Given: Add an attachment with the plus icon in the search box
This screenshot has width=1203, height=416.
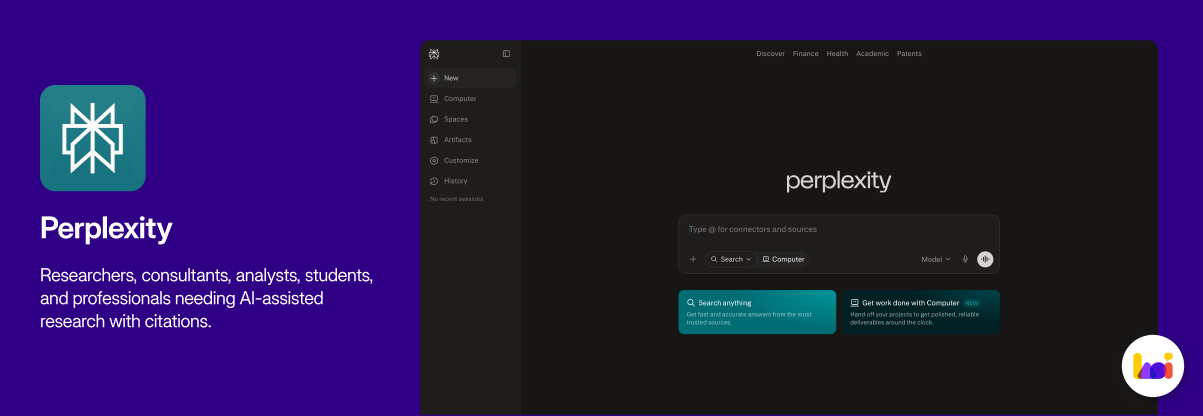Looking at the screenshot, I should point(693,259).
